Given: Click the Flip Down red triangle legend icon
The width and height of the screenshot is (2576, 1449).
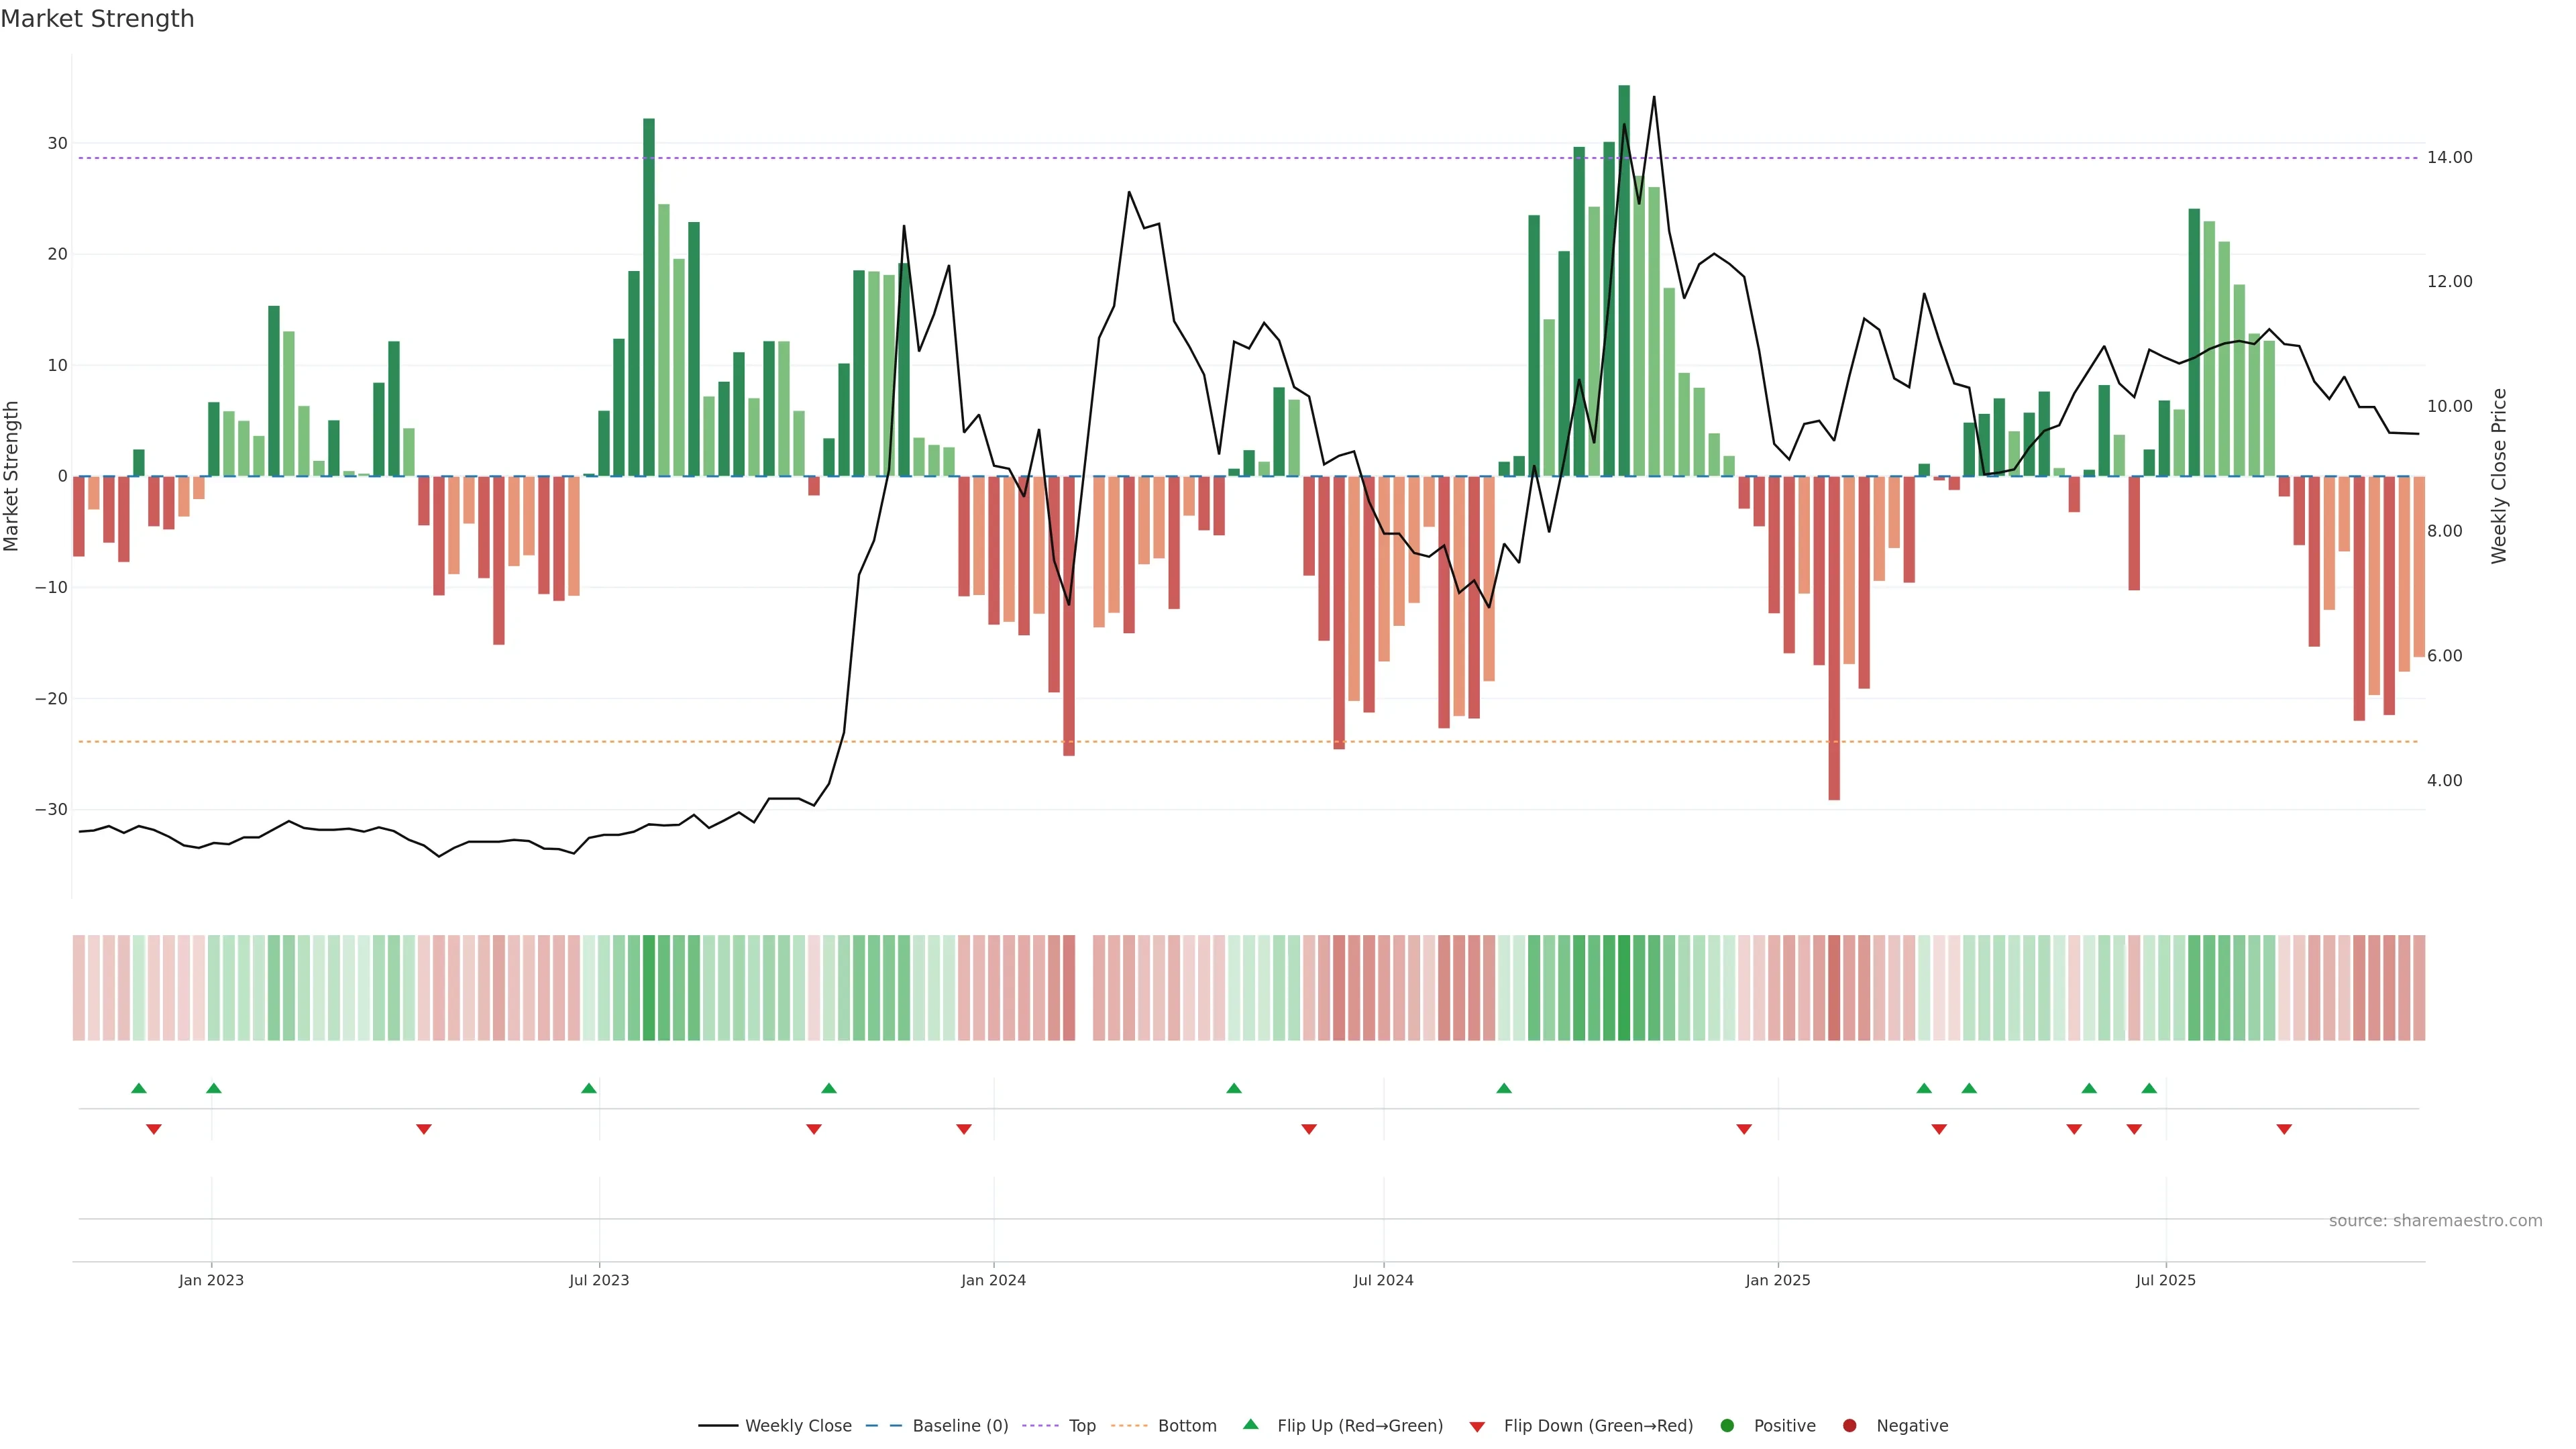Looking at the screenshot, I should pyautogui.click(x=1476, y=1427).
